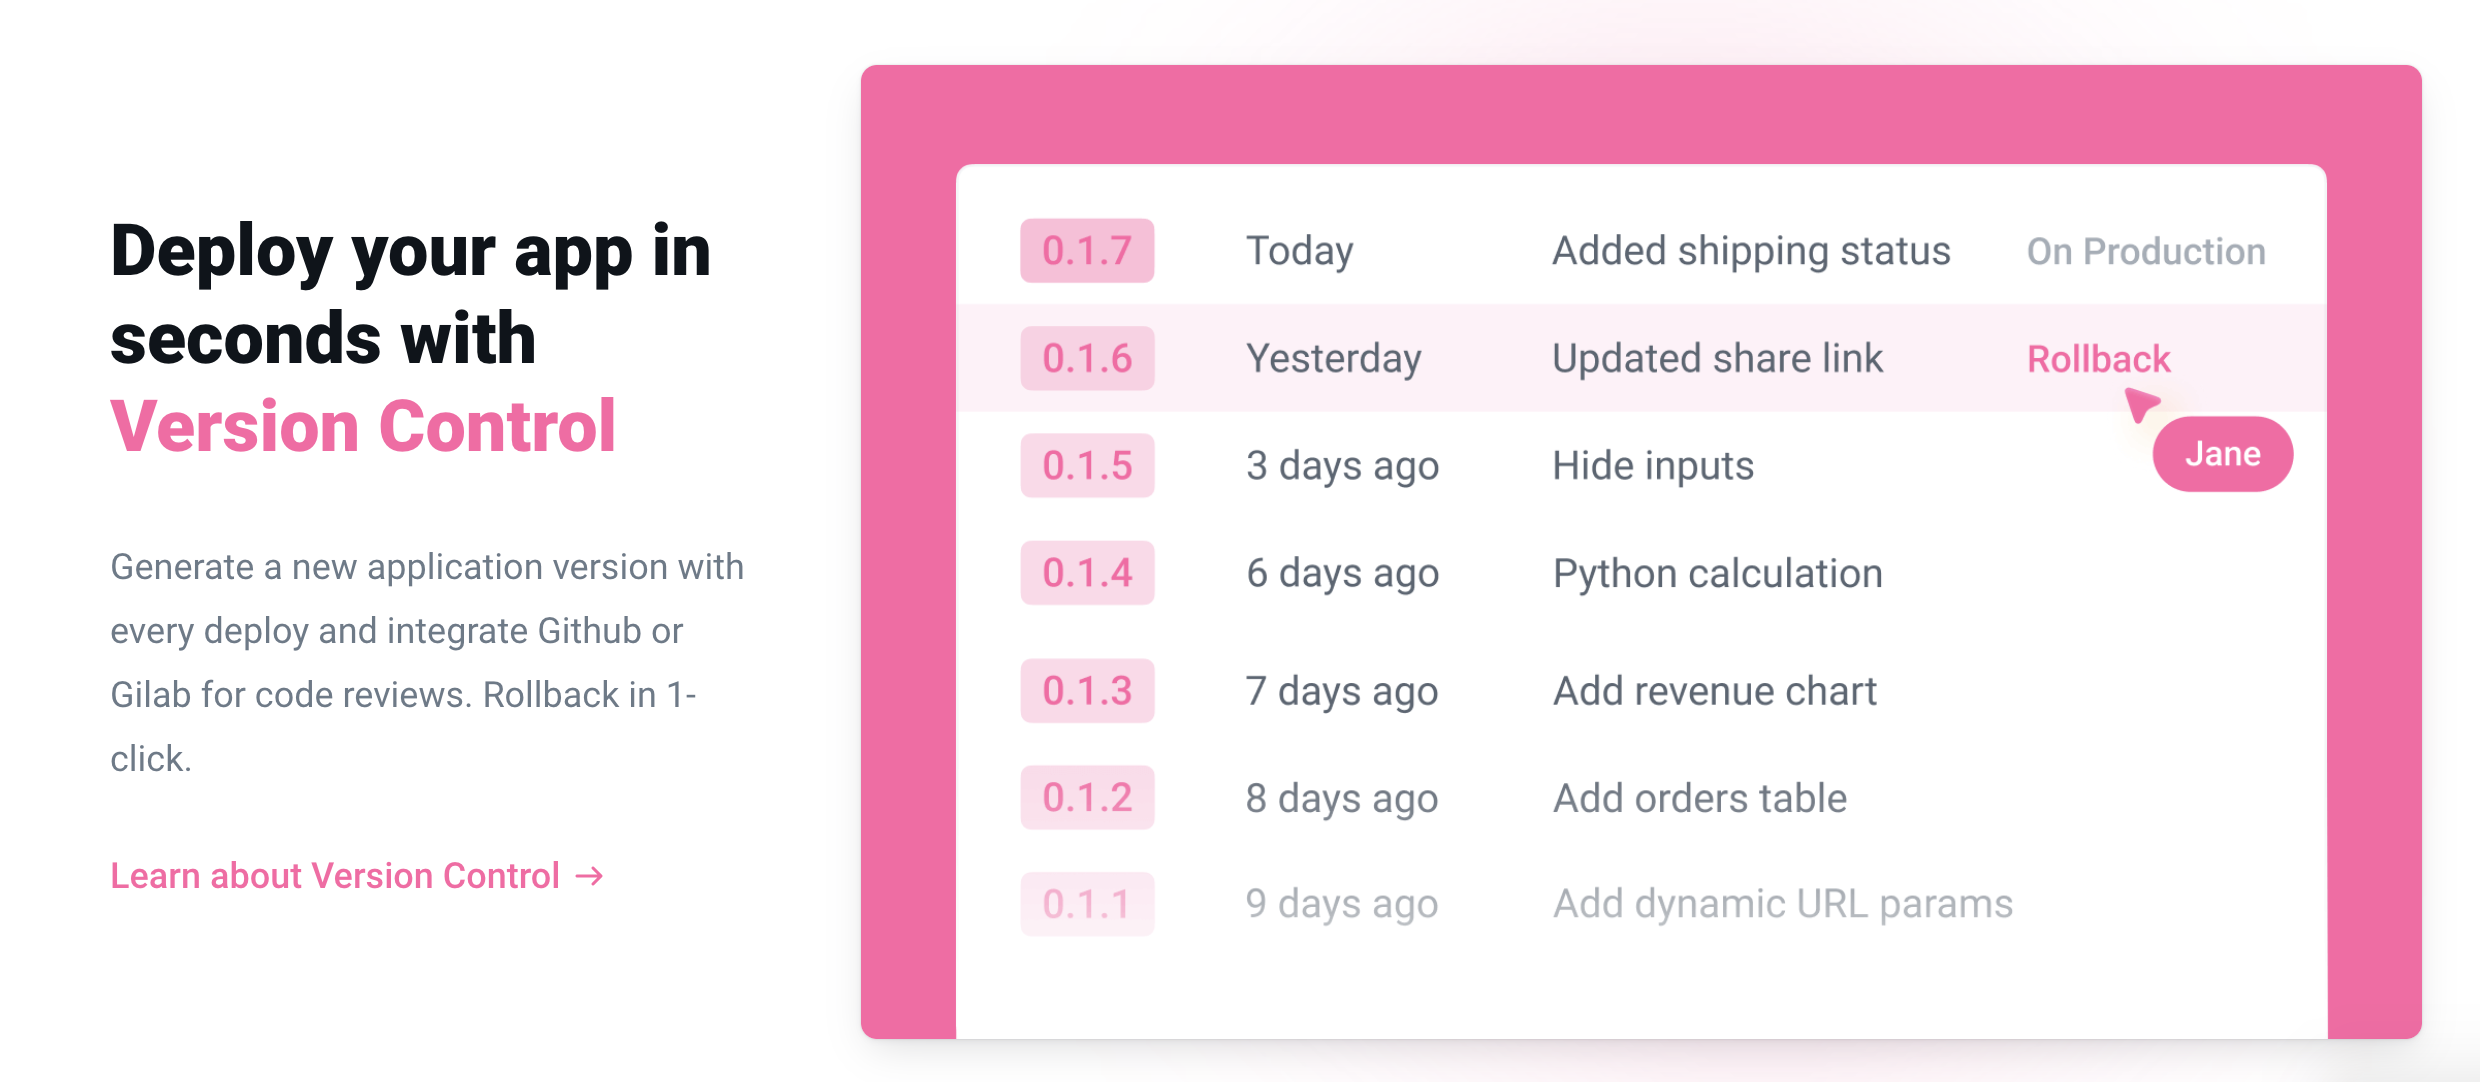This screenshot has height=1082, width=2480.
Task: Click the Jane user cursor badge
Action: pyautogui.click(x=2222, y=453)
